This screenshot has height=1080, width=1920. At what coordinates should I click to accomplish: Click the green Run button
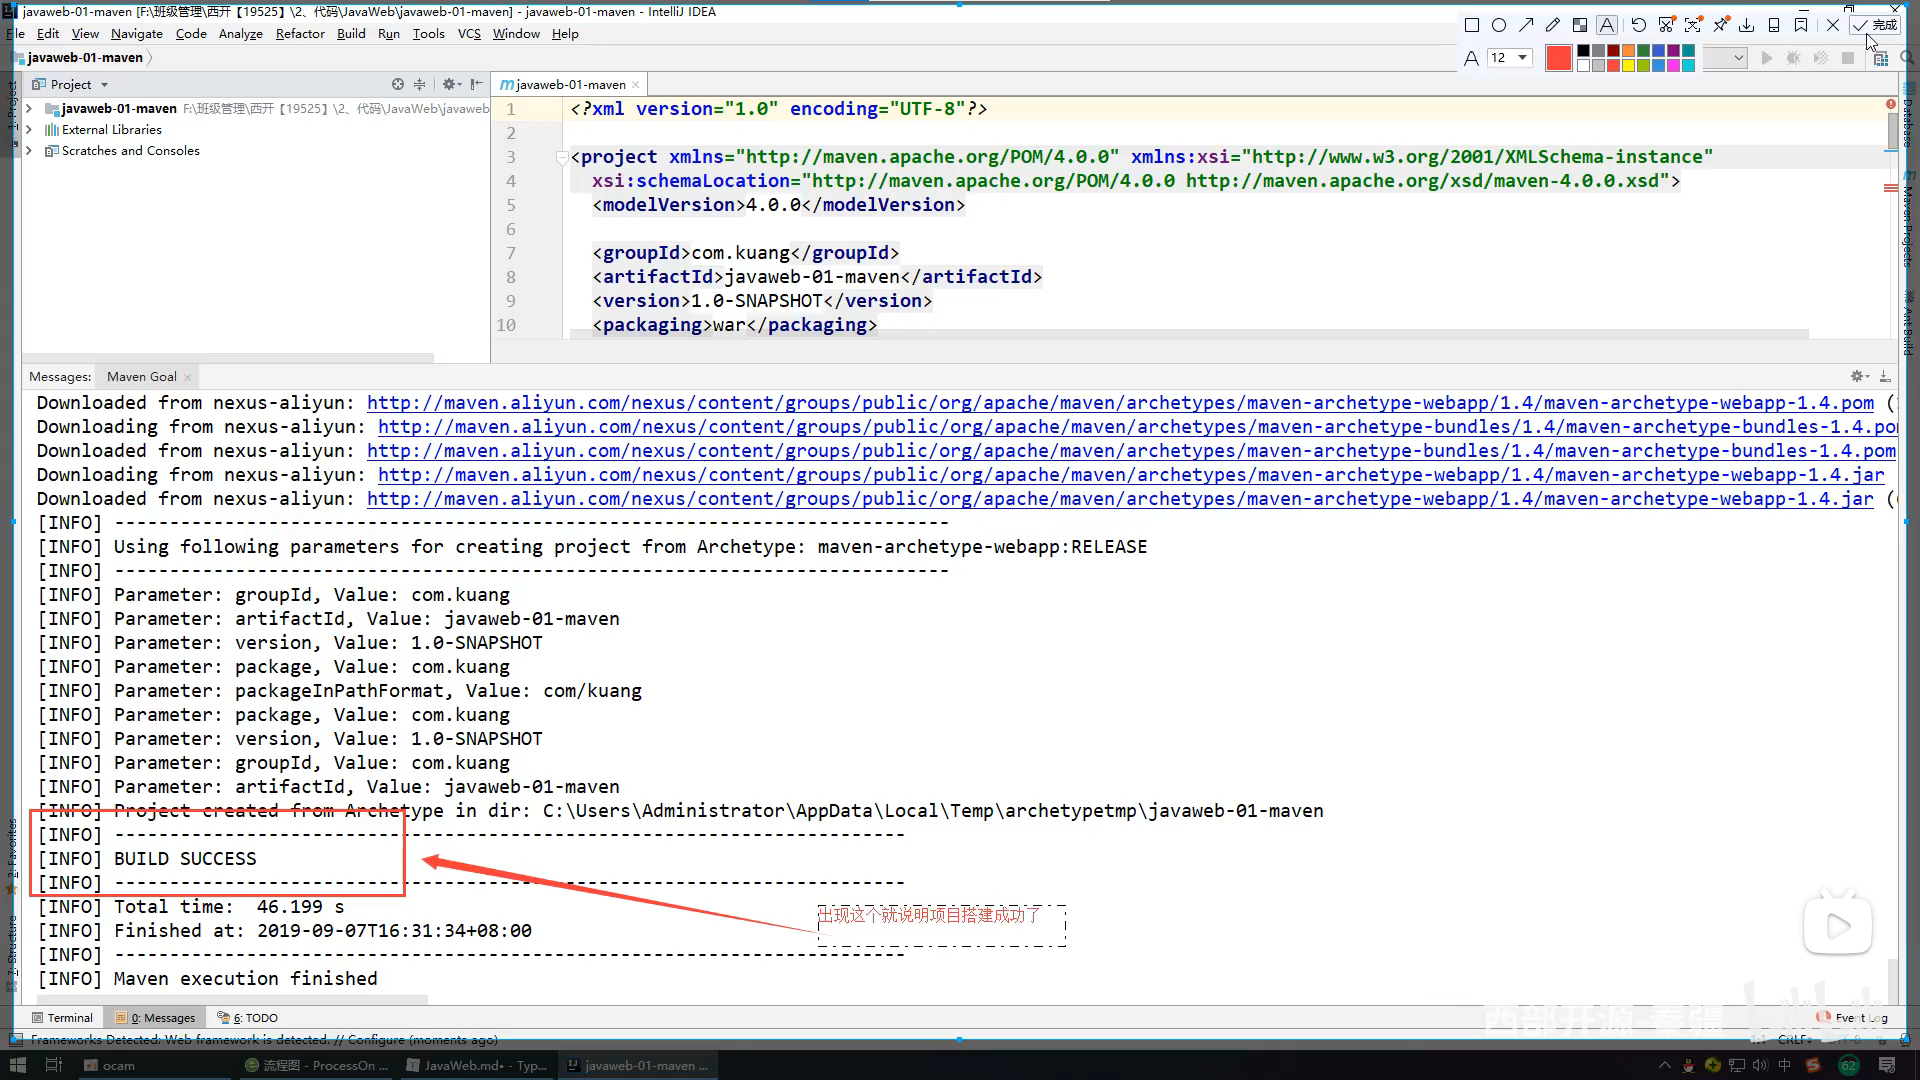[1767, 58]
